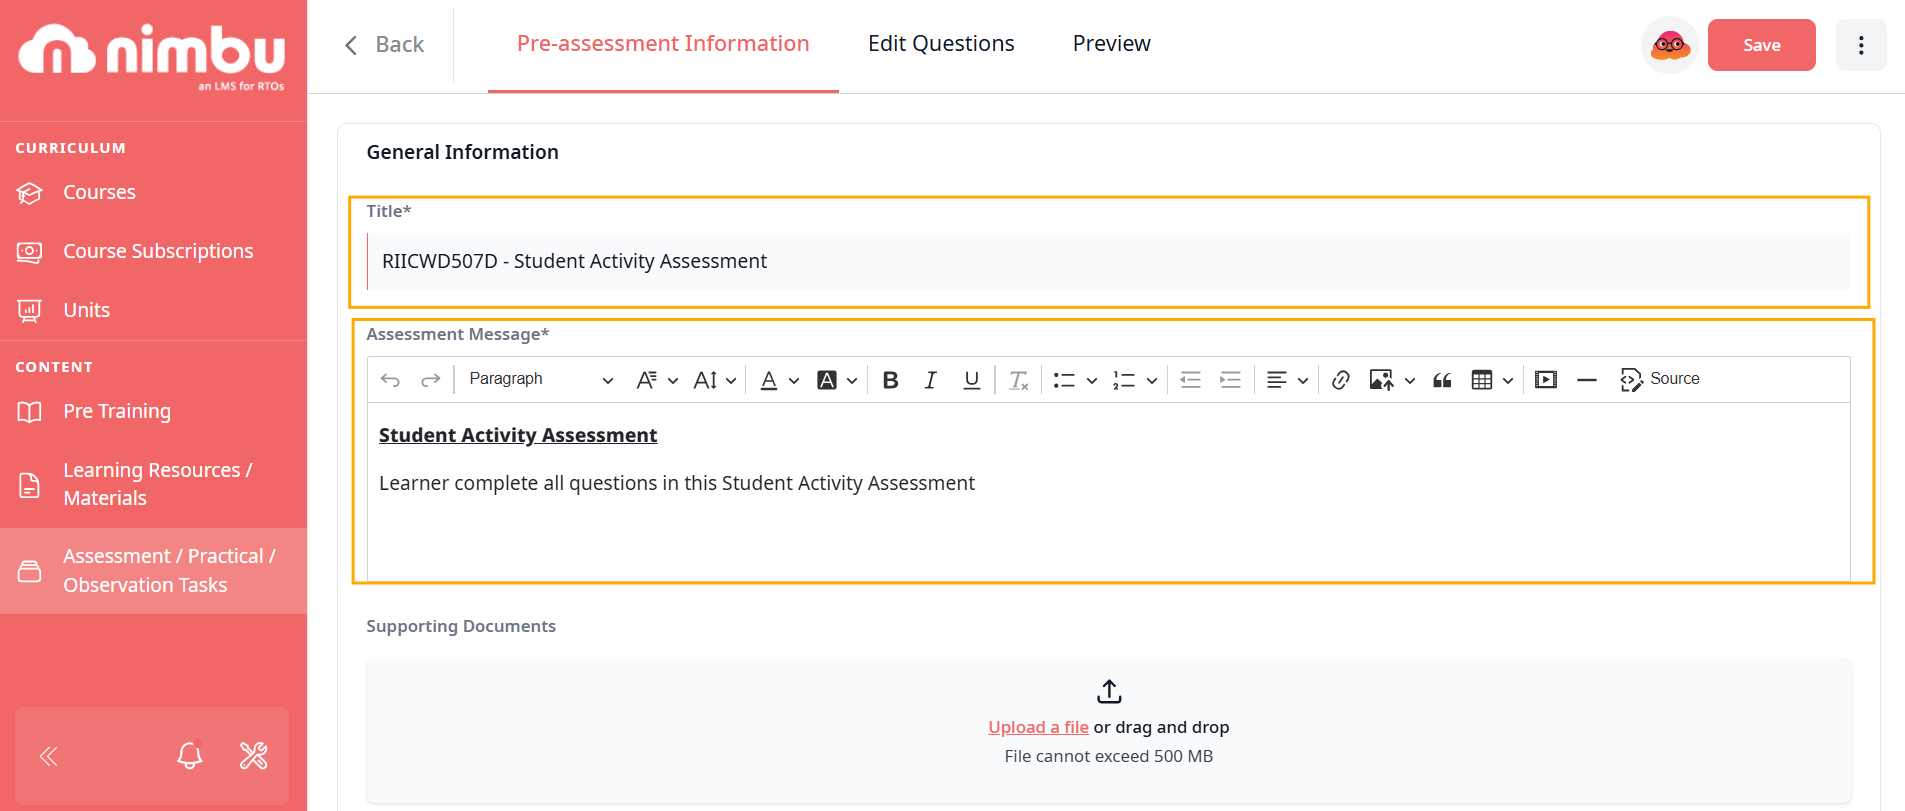Image resolution: width=1905 pixels, height=811 pixels.
Task: Open the Paragraph heading dropdown
Action: click(541, 379)
